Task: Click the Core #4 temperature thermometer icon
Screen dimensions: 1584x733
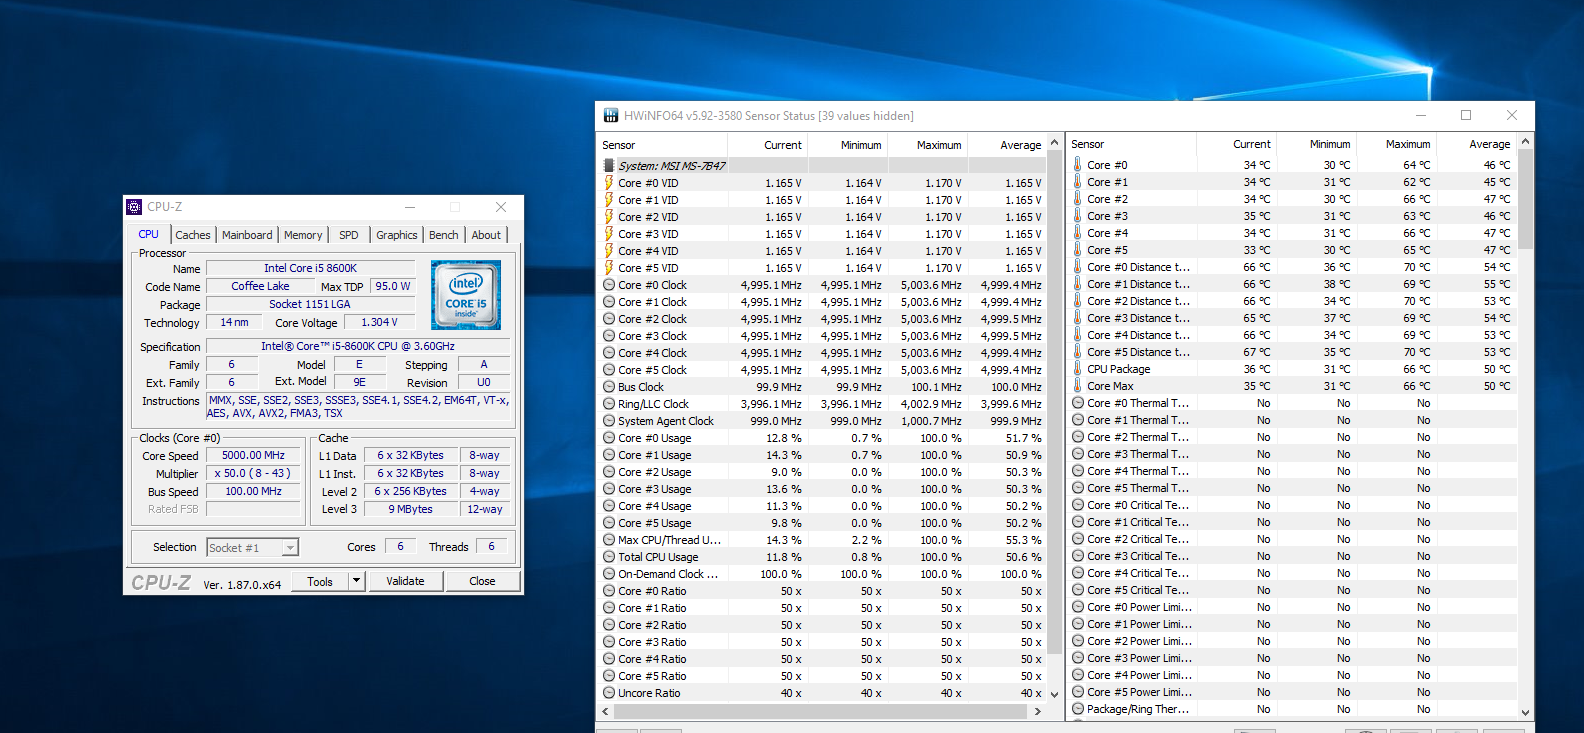Action: (1078, 233)
